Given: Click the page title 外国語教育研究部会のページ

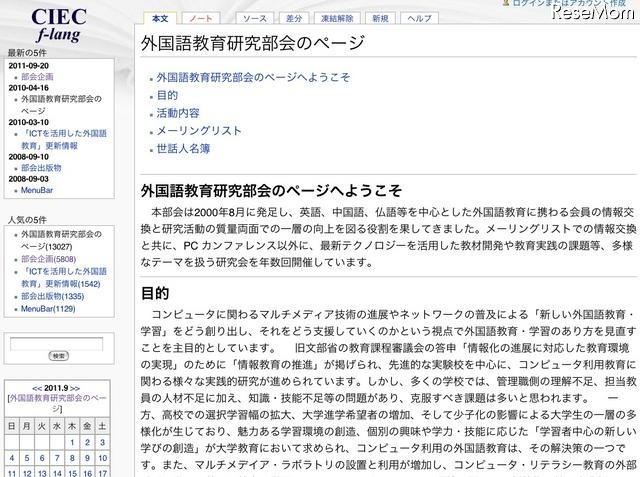Looking at the screenshot, I should point(253,43).
